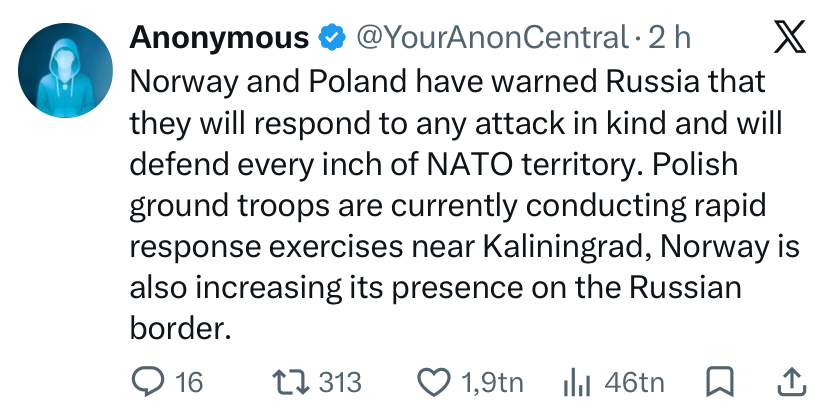Repost the tweet using the retweet arrows icon

pyautogui.click(x=290, y=382)
